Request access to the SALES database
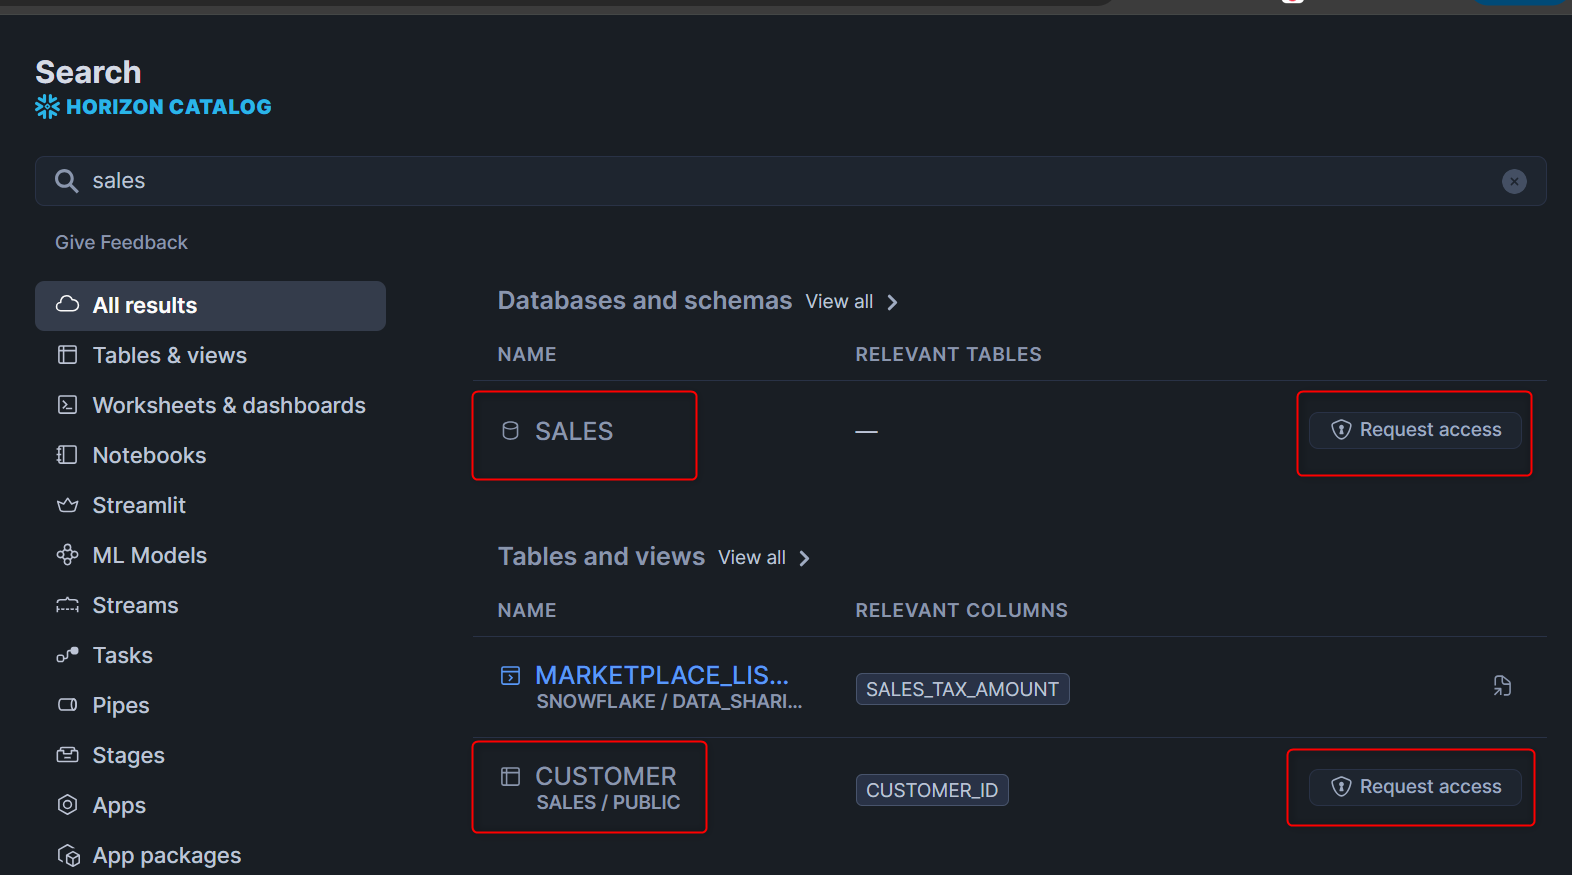The width and height of the screenshot is (1572, 875). [x=1415, y=430]
